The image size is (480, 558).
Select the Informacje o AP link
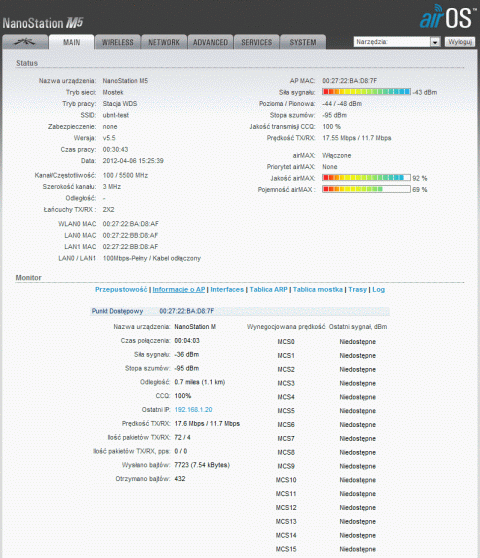[x=179, y=290]
